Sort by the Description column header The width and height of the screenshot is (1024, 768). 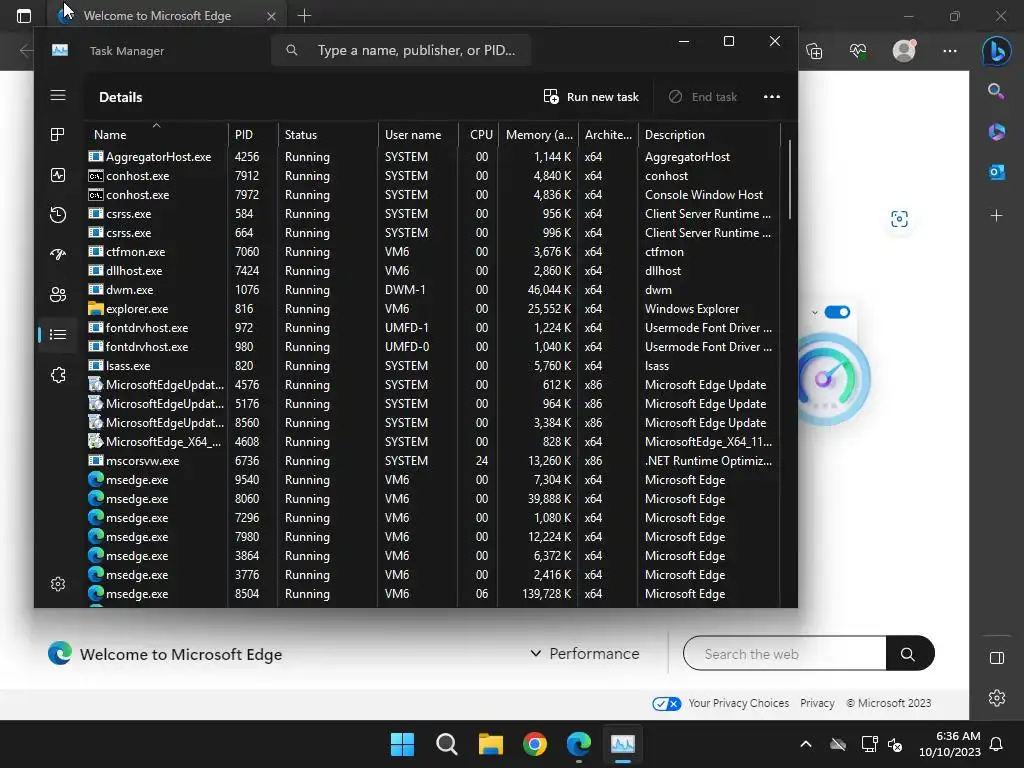click(x=709, y=135)
